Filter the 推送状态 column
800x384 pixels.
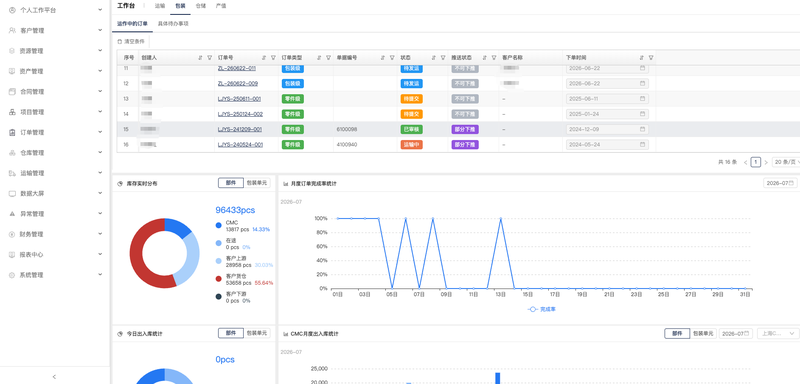[x=494, y=58]
